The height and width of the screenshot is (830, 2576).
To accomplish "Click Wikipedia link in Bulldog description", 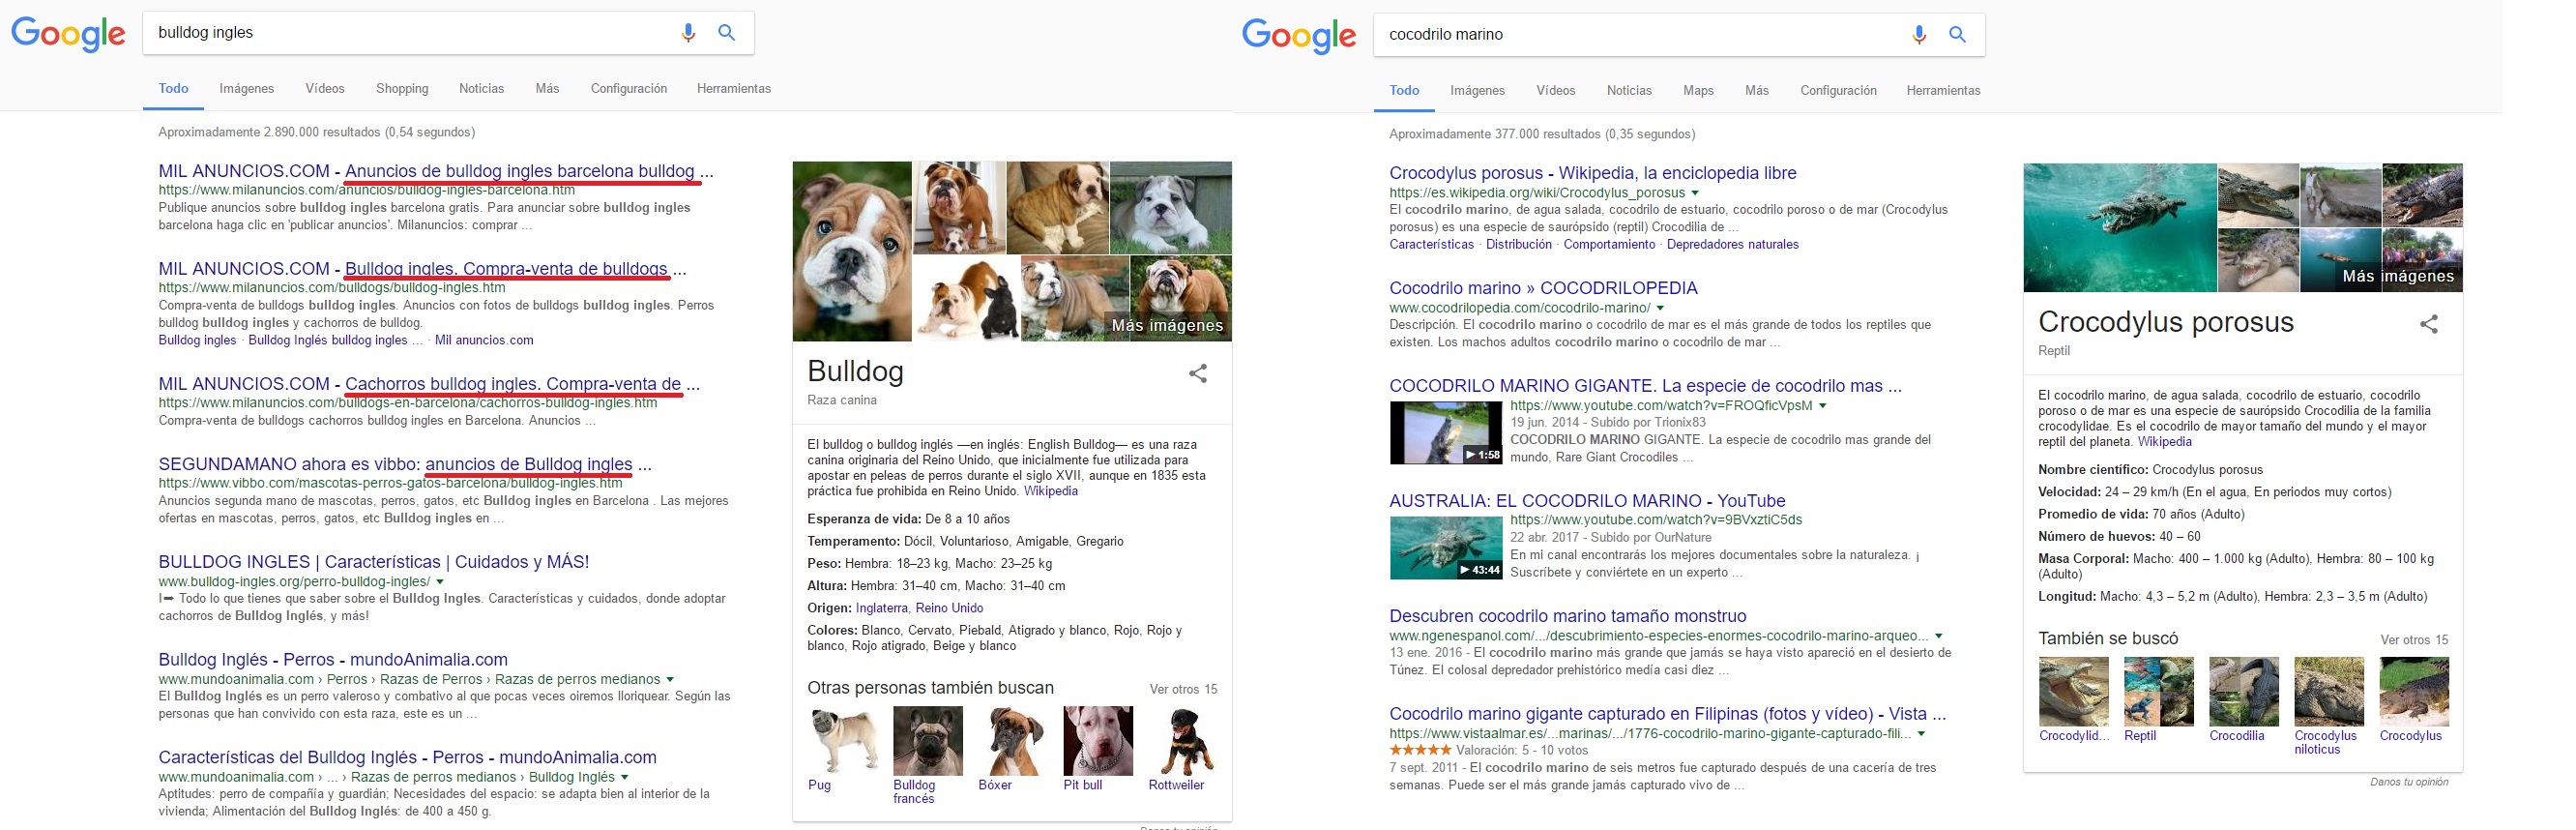I will (x=1051, y=491).
